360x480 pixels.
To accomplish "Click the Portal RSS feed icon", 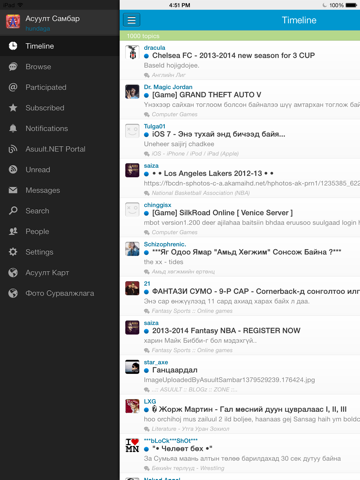I will [x=13, y=149].
